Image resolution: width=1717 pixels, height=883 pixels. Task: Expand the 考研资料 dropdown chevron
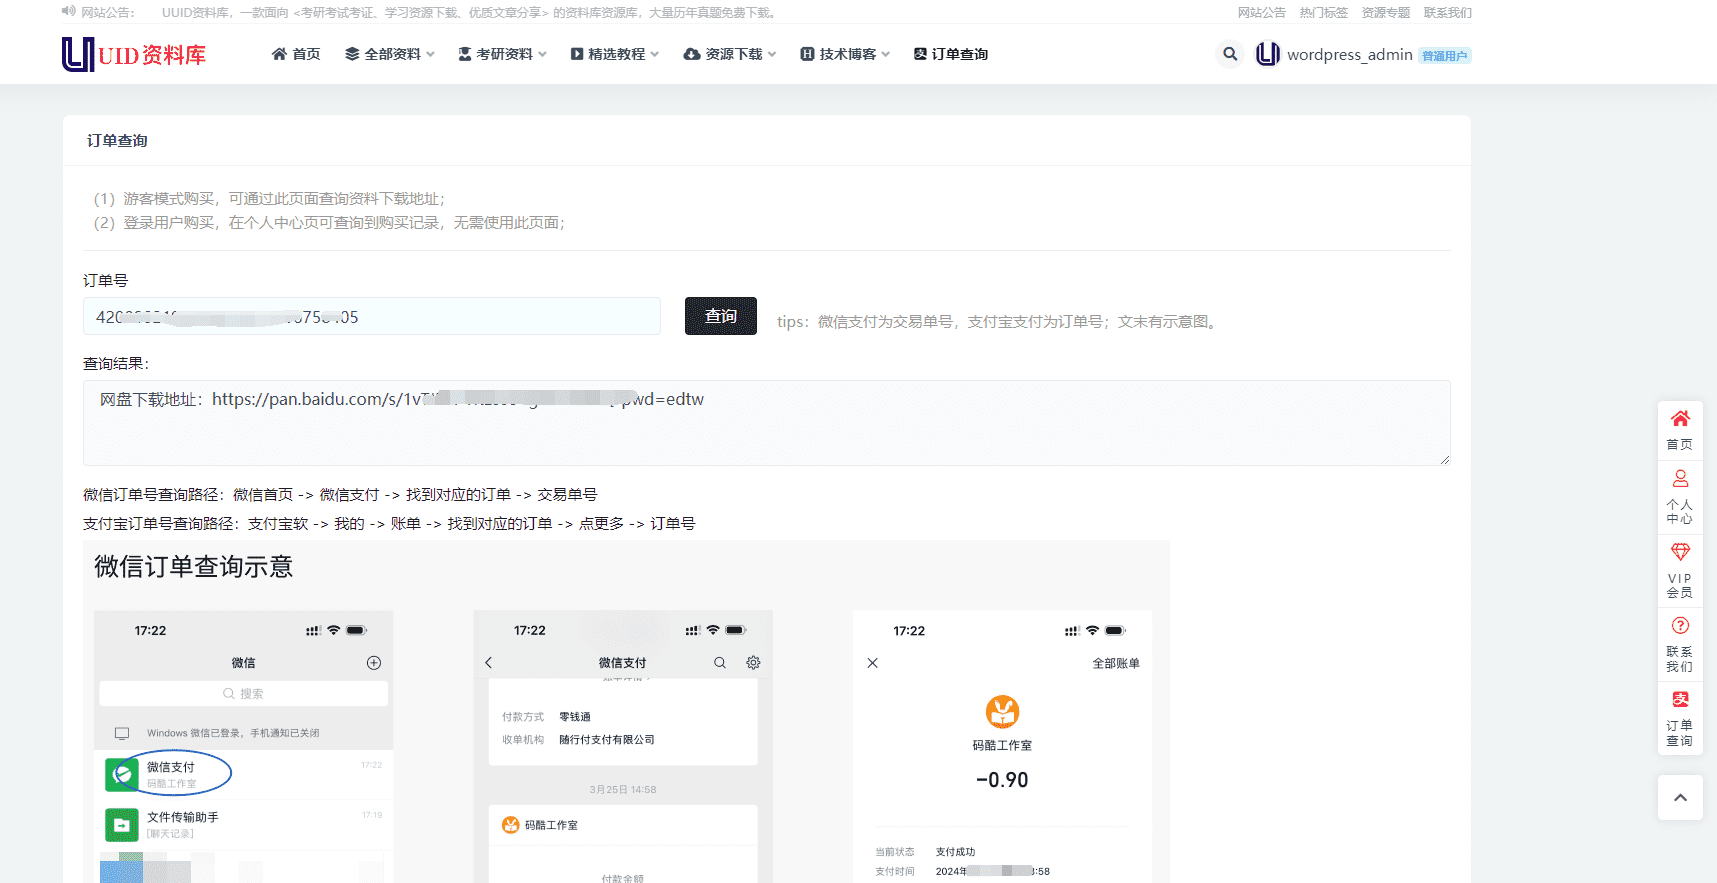click(x=542, y=54)
